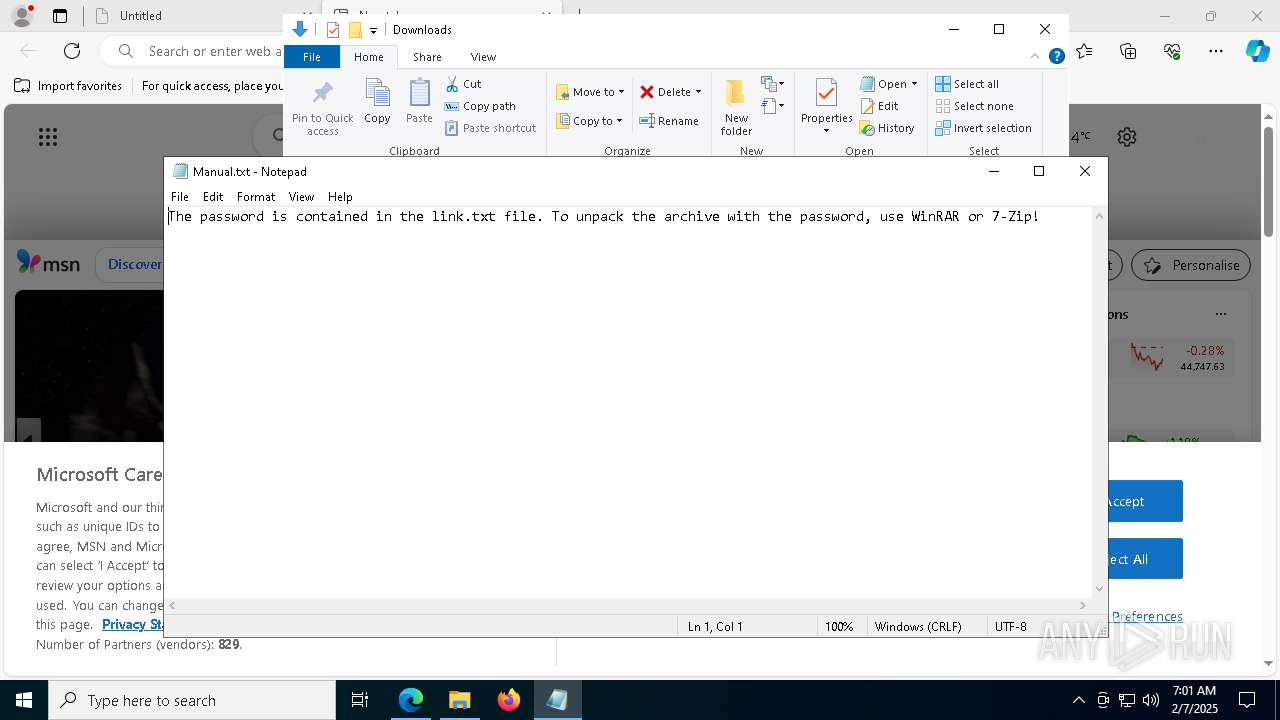Open Task View on taskbar
1280x720 pixels.
(x=360, y=700)
